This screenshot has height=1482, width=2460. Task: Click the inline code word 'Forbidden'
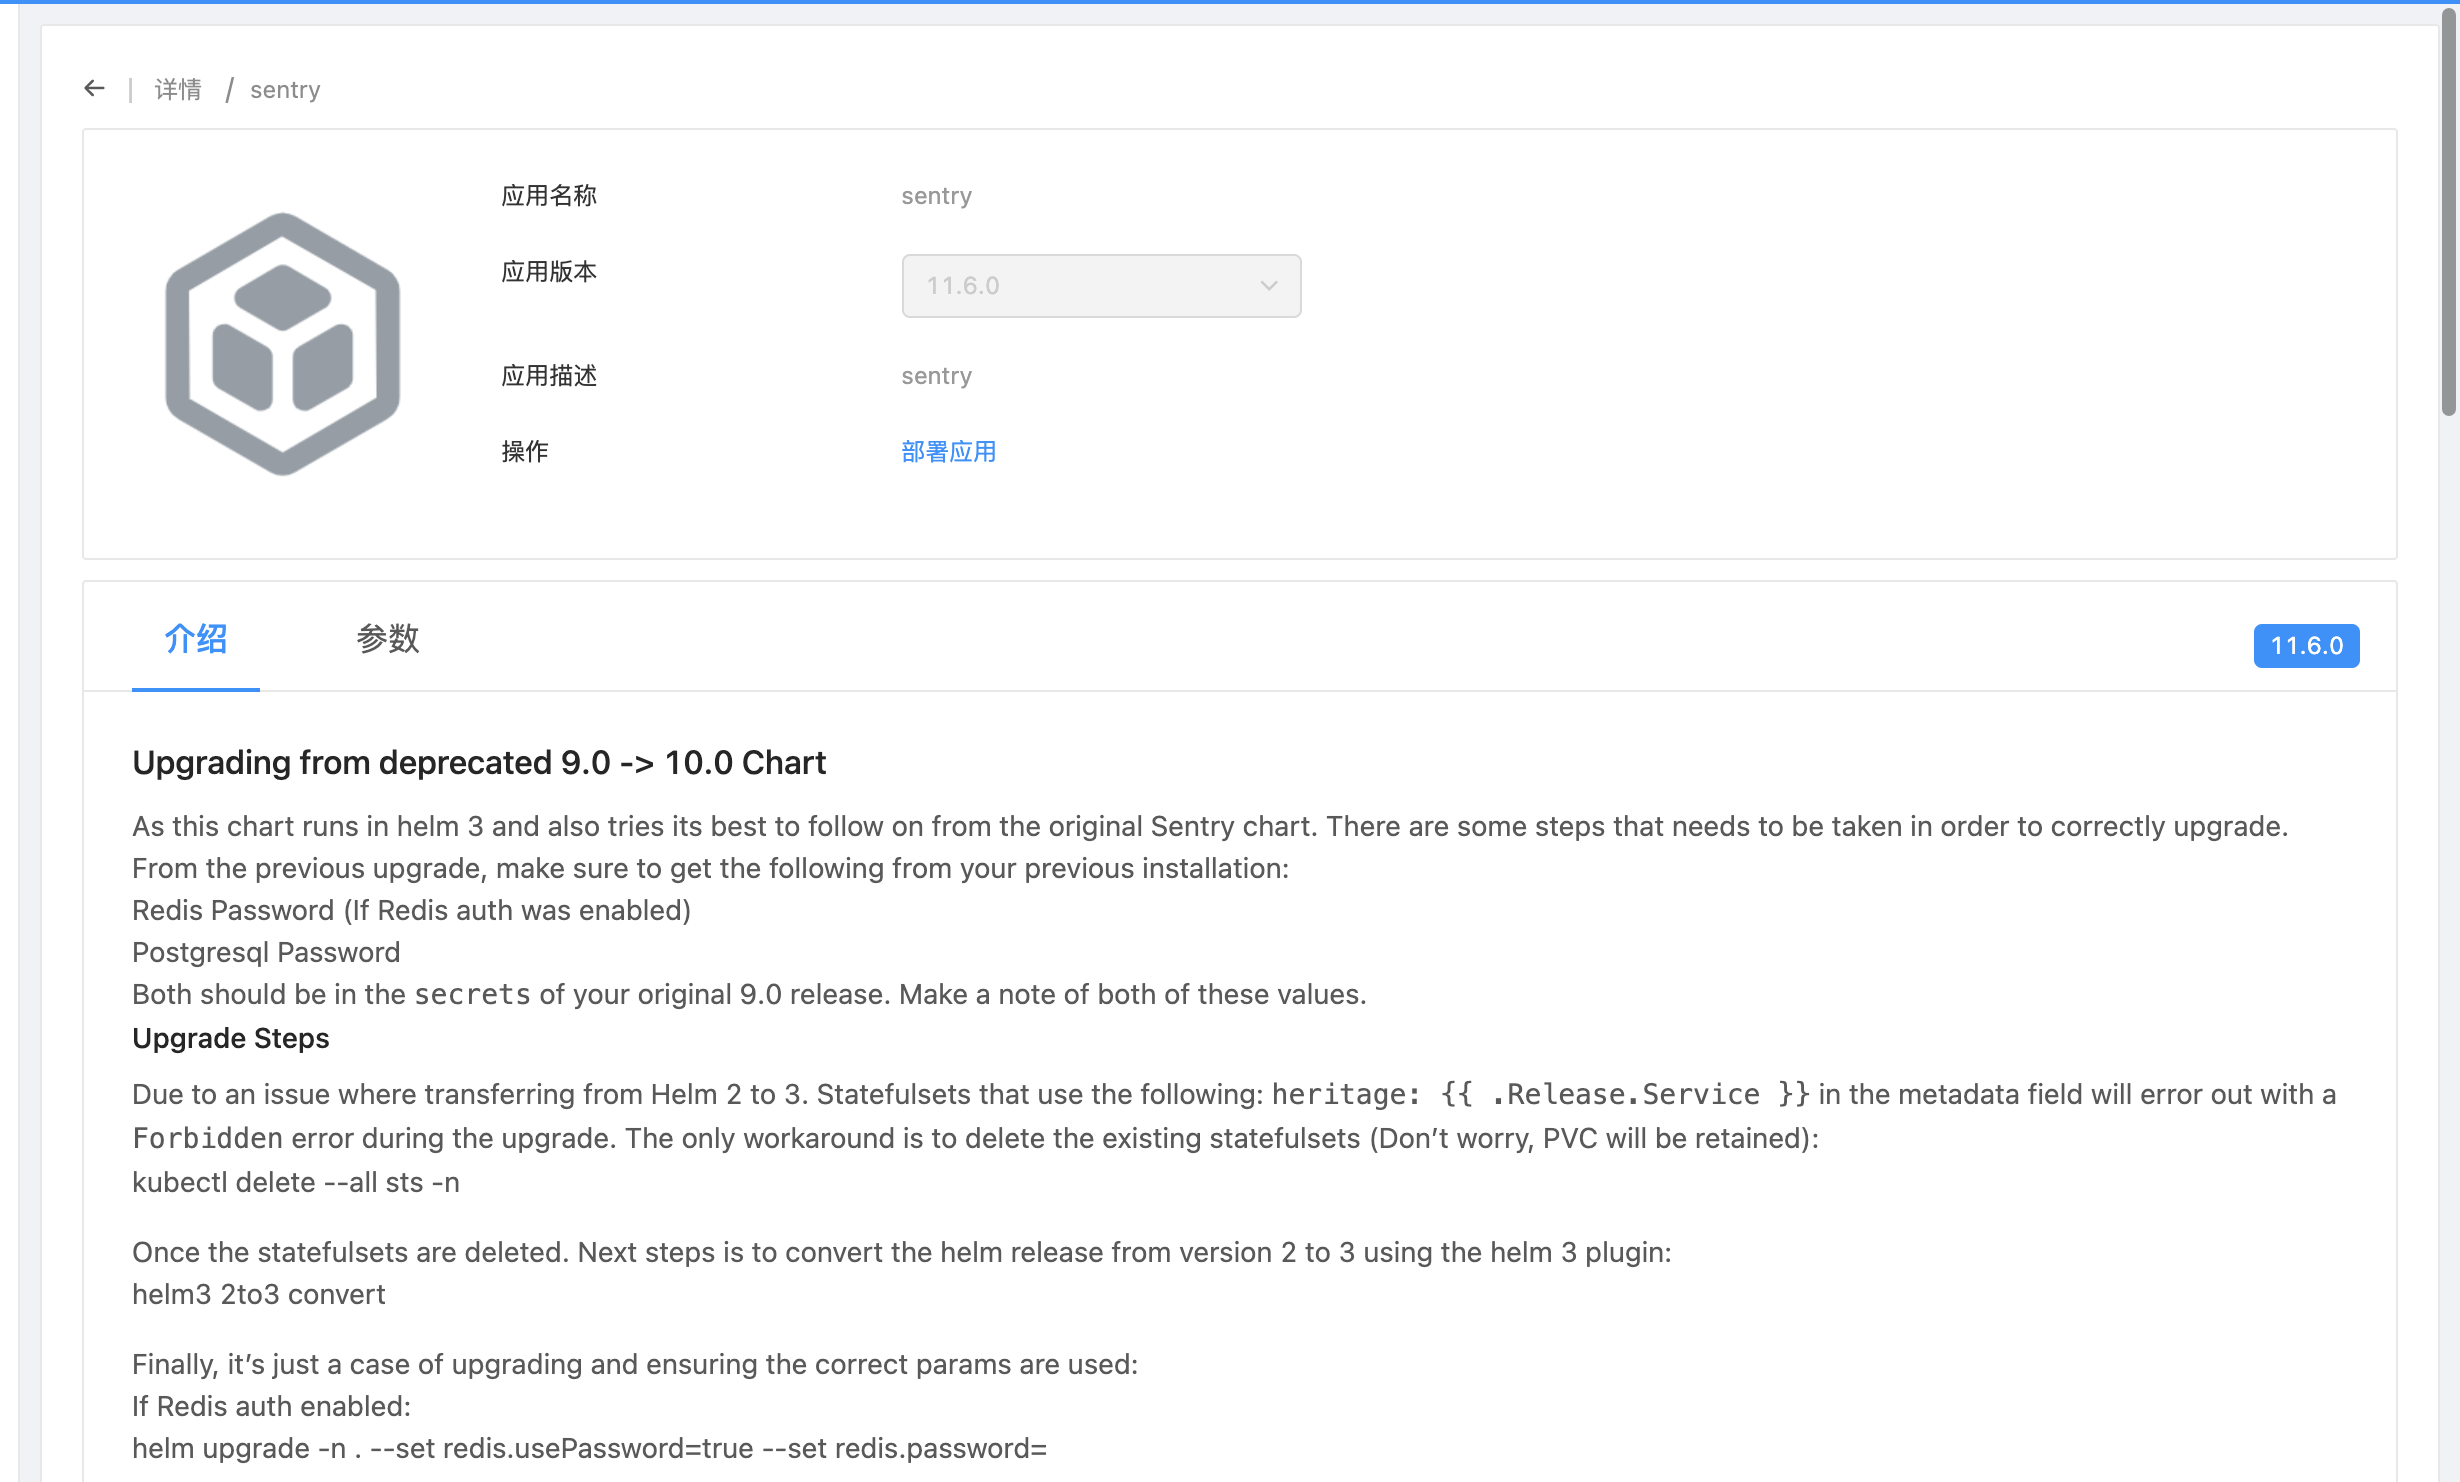point(208,1138)
